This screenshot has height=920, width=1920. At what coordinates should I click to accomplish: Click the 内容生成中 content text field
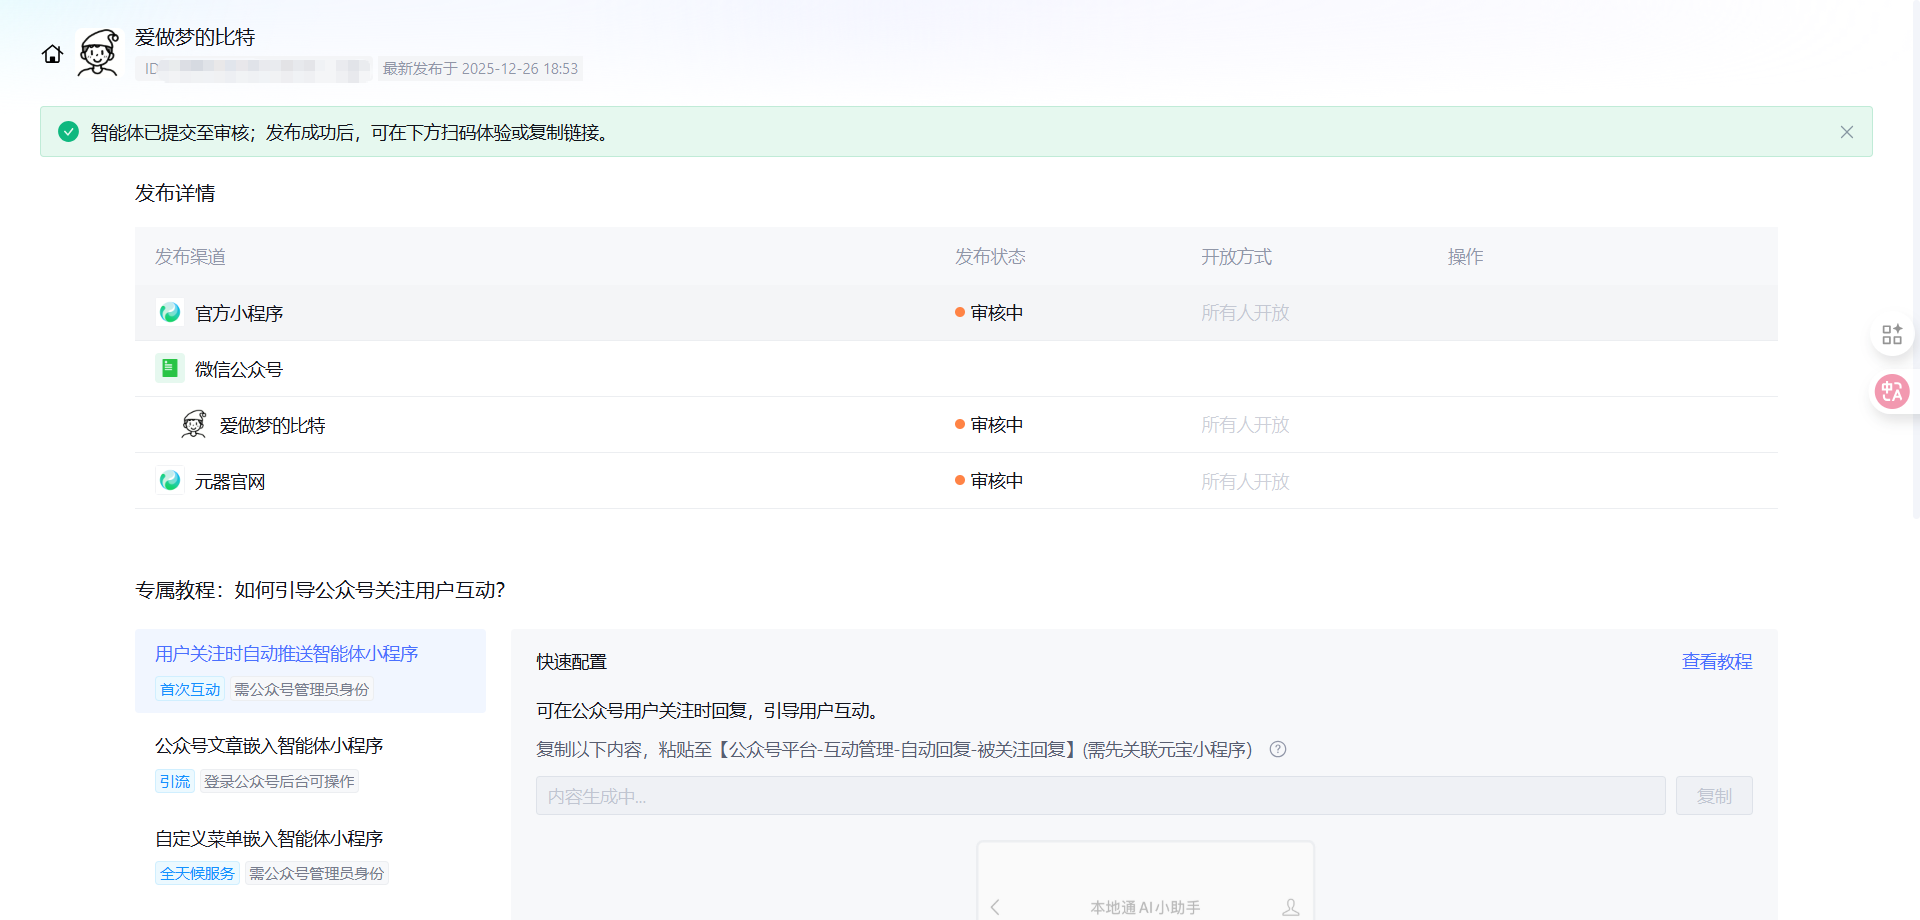(x=1100, y=796)
